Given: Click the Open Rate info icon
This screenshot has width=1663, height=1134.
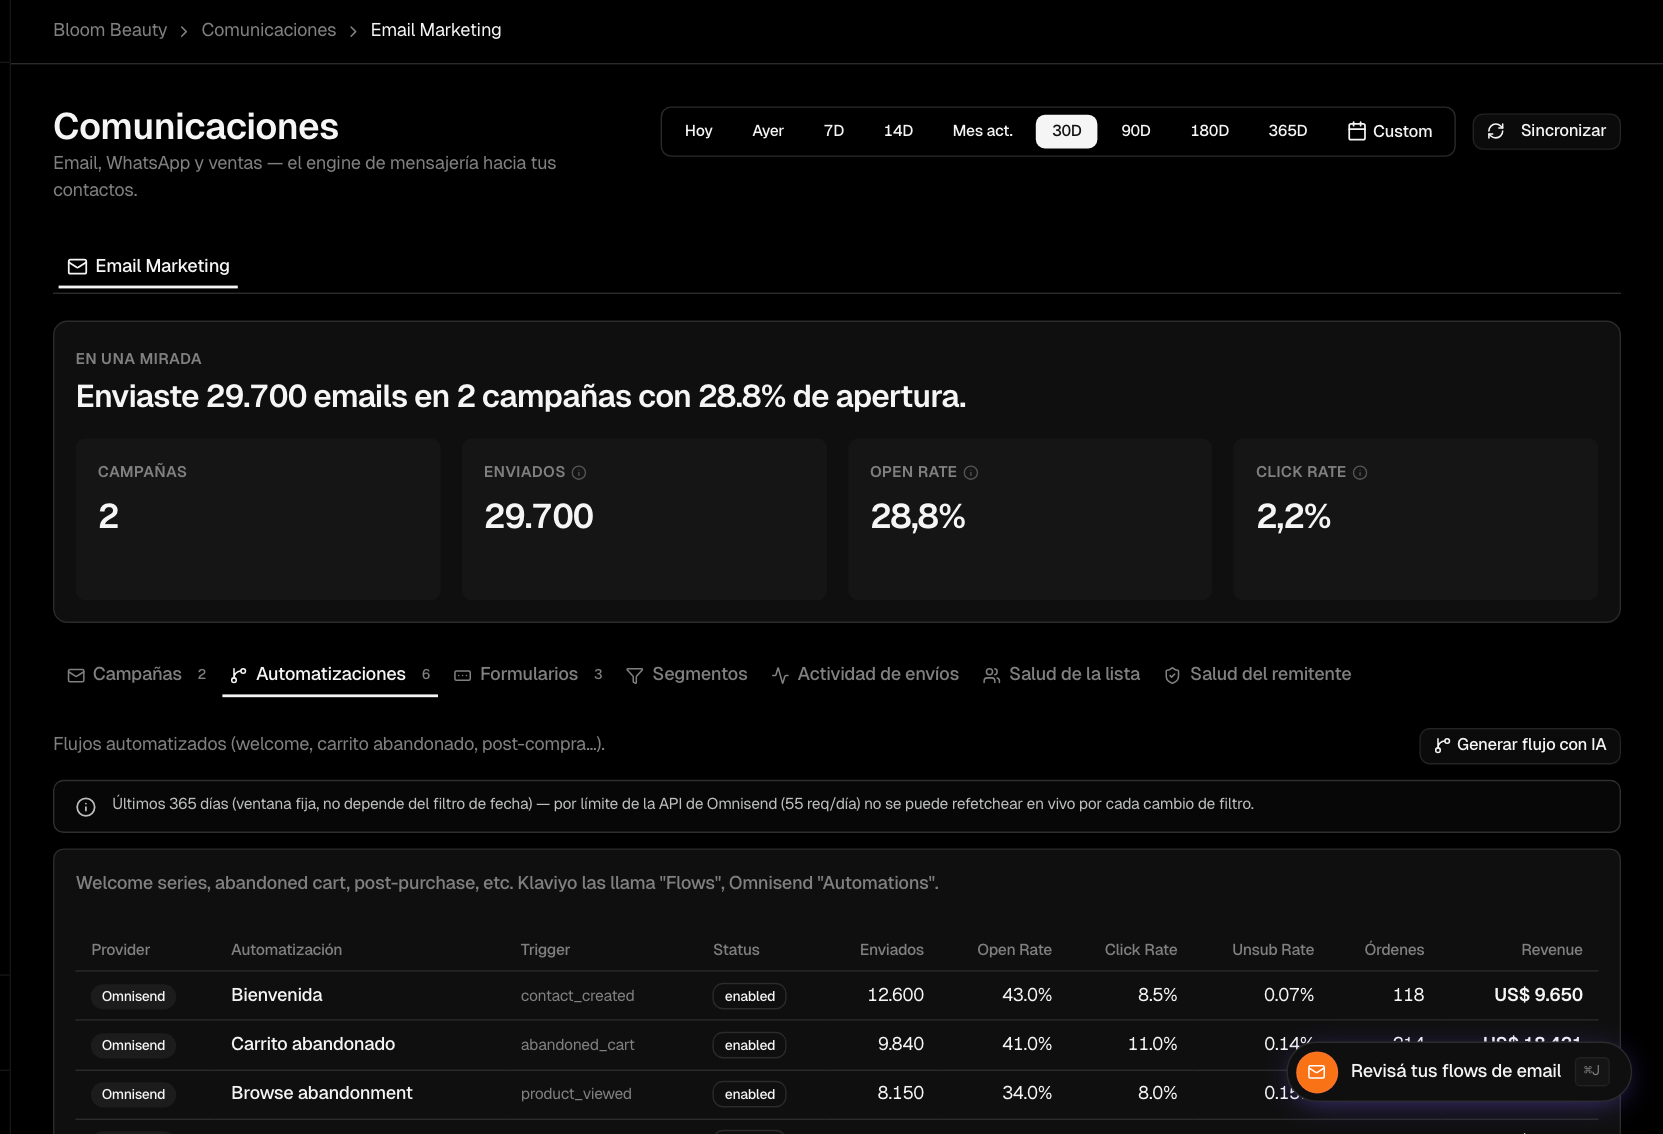Looking at the screenshot, I should click(x=971, y=472).
